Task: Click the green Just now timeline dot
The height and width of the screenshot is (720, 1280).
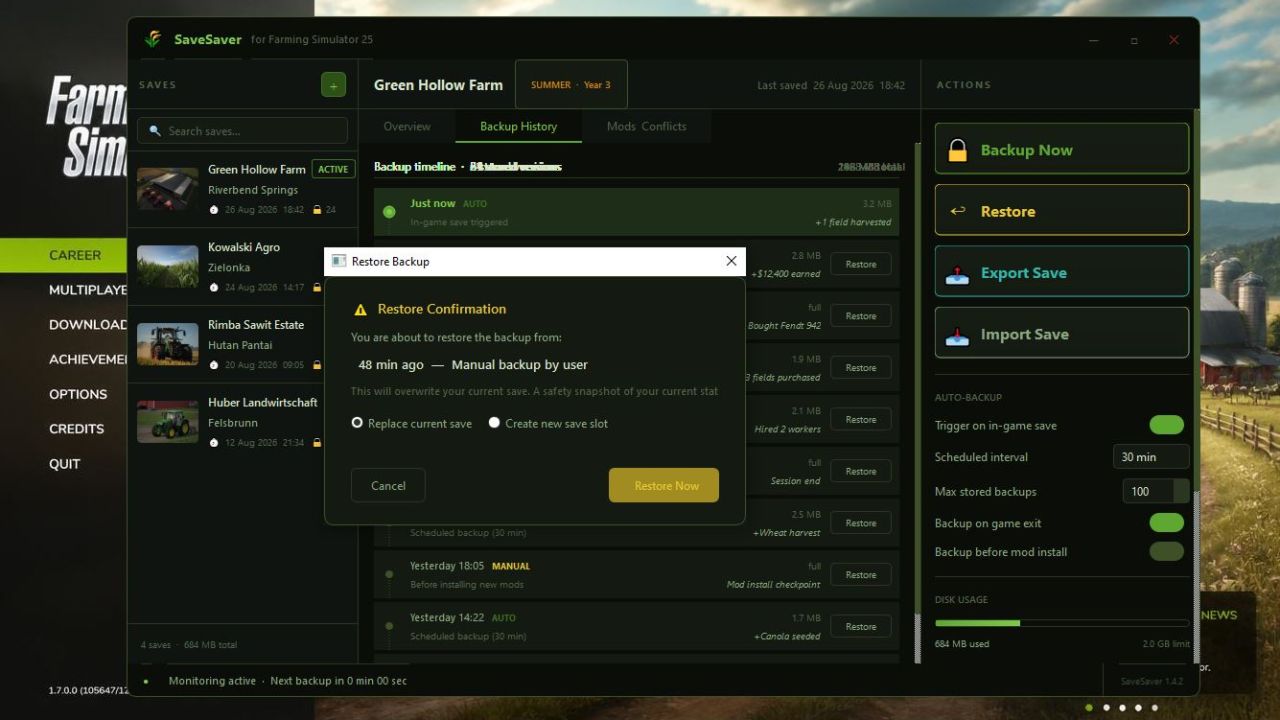Action: point(389,212)
